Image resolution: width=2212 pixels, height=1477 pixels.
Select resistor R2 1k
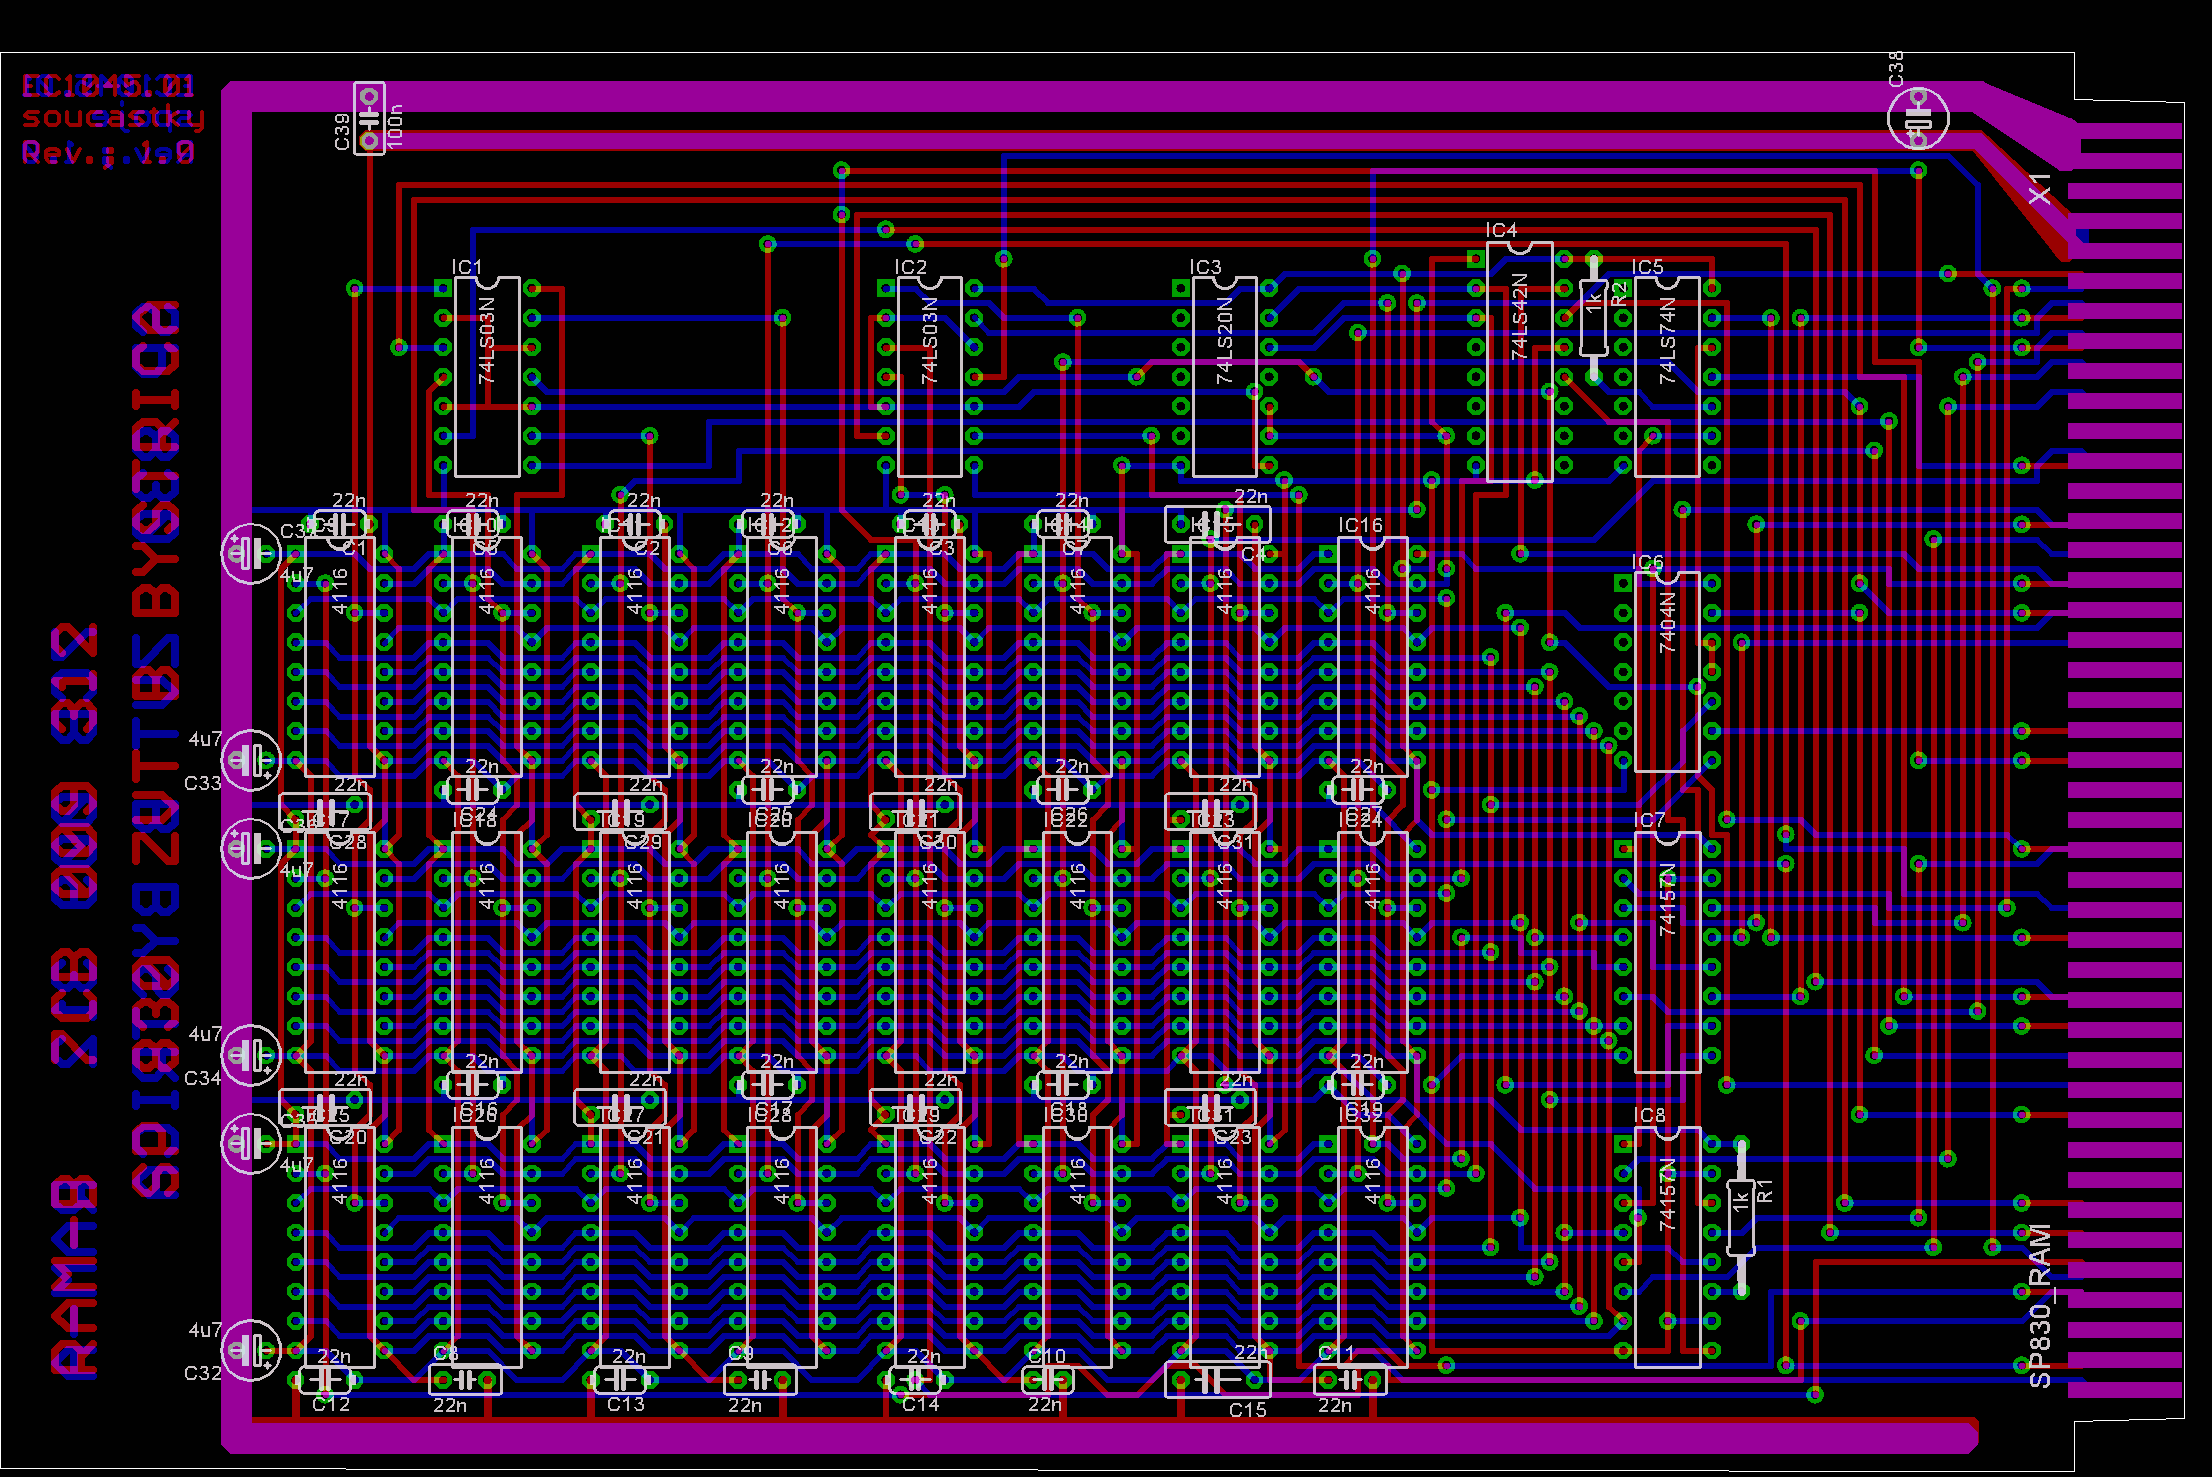tap(1593, 318)
